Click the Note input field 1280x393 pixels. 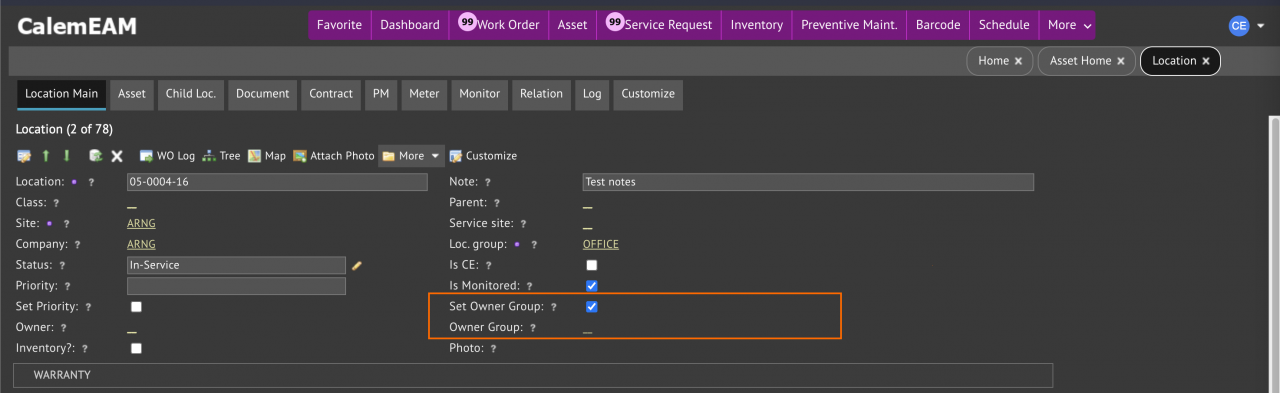(x=808, y=182)
